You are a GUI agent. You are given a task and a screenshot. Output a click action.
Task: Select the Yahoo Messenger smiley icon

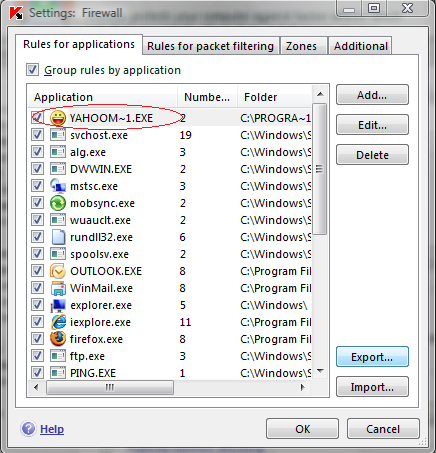[58, 118]
